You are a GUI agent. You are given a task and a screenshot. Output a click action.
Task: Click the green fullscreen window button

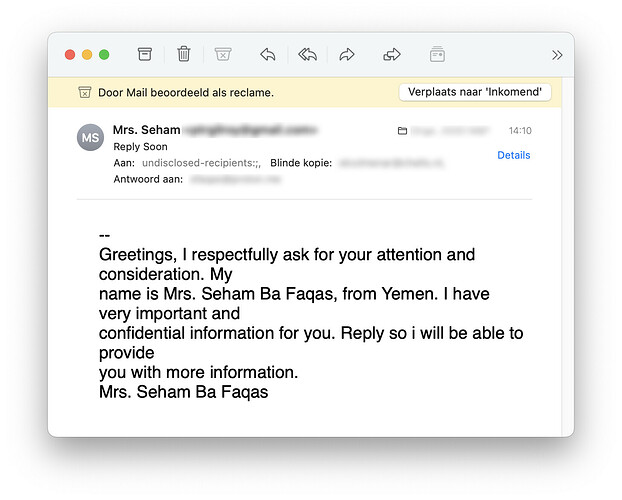click(104, 54)
